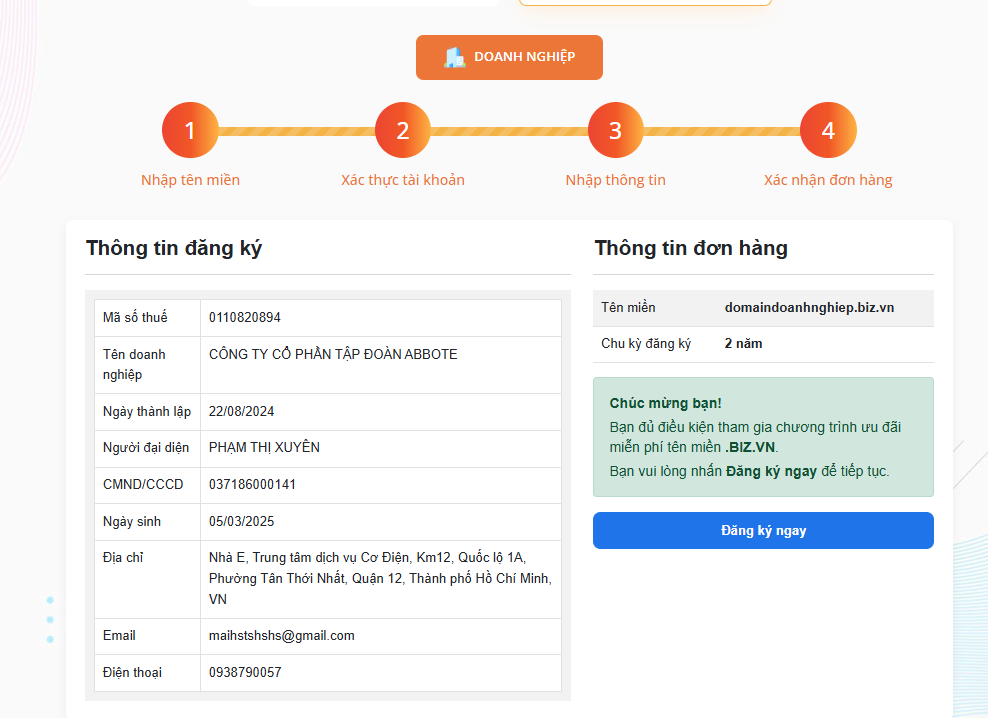Click the domain name domaindoanhngiep.biz.vn
The height and width of the screenshot is (718, 988).
[807, 307]
